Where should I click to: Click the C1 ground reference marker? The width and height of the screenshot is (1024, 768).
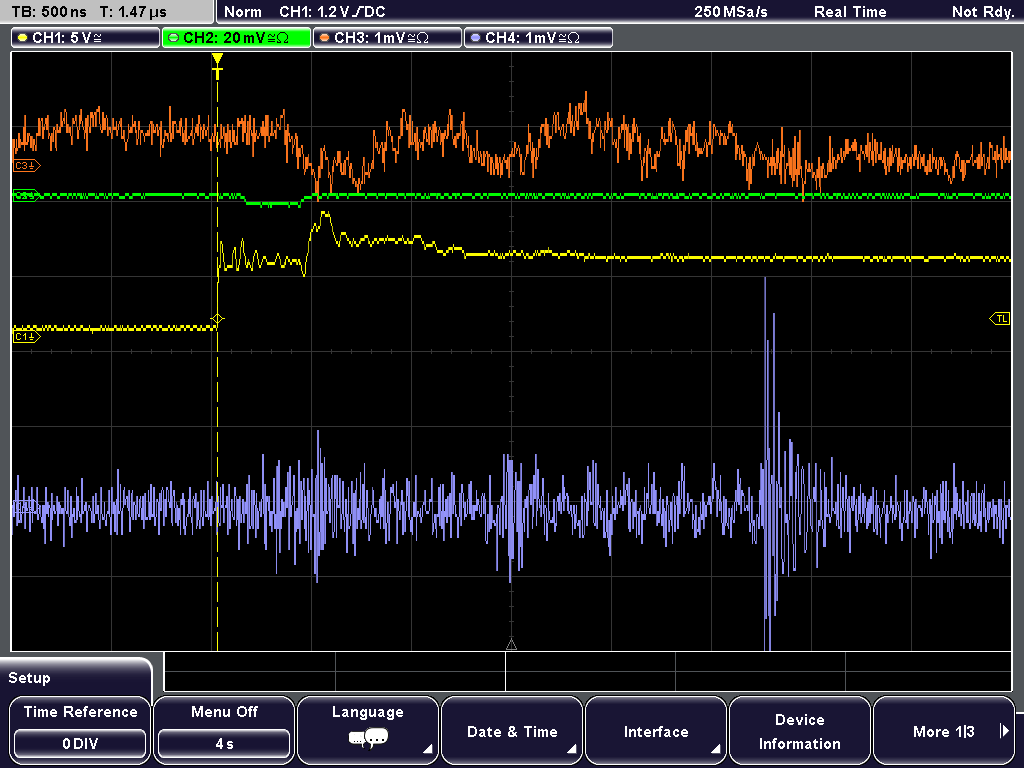coord(26,337)
